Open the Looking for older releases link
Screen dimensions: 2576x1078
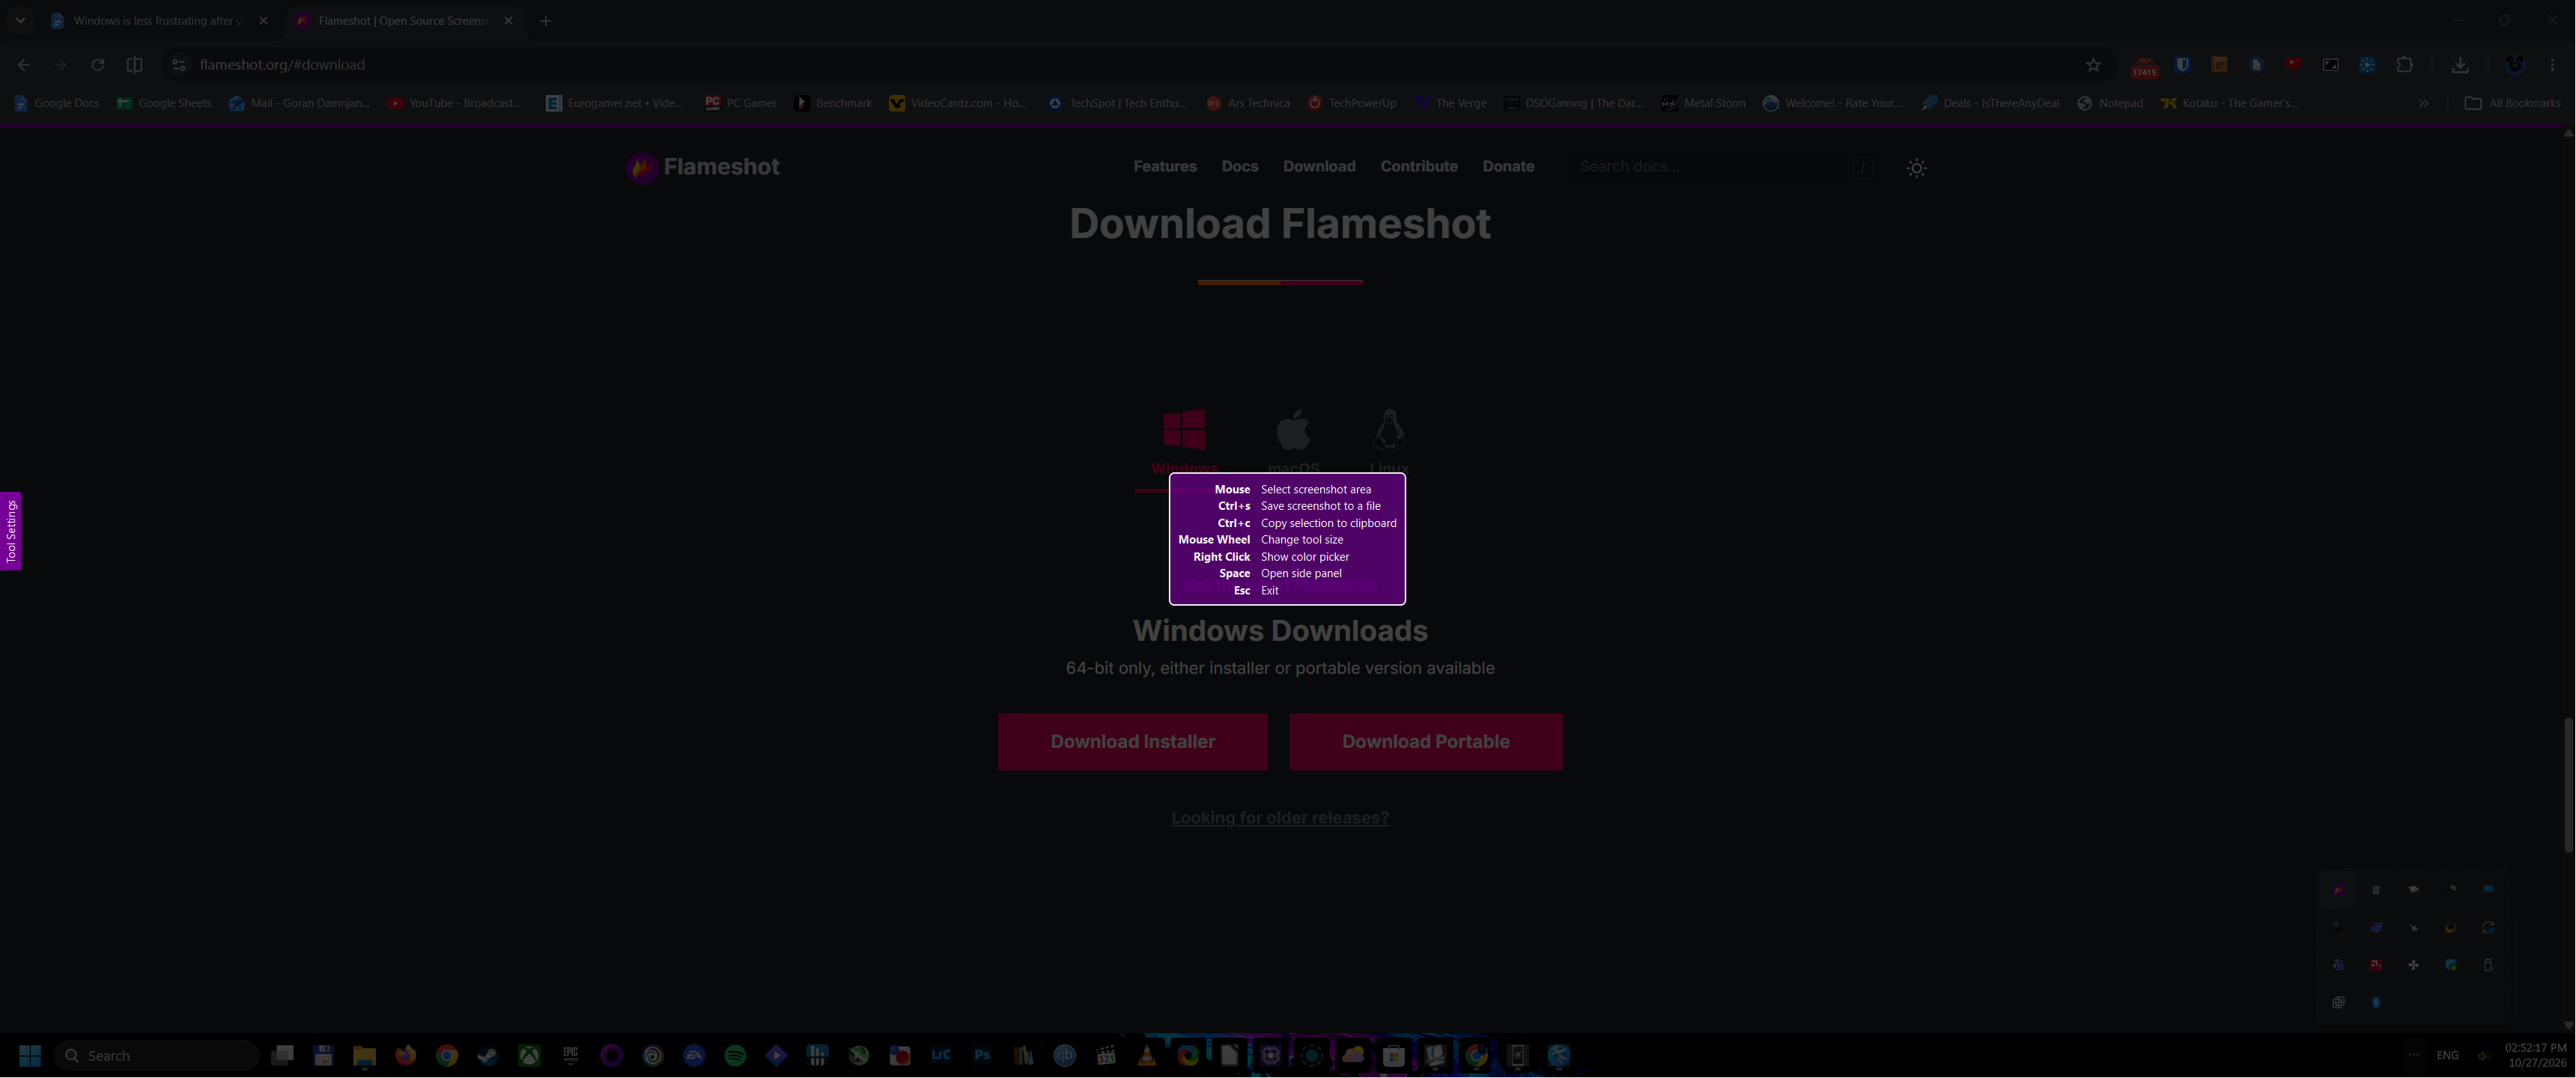click(1280, 818)
